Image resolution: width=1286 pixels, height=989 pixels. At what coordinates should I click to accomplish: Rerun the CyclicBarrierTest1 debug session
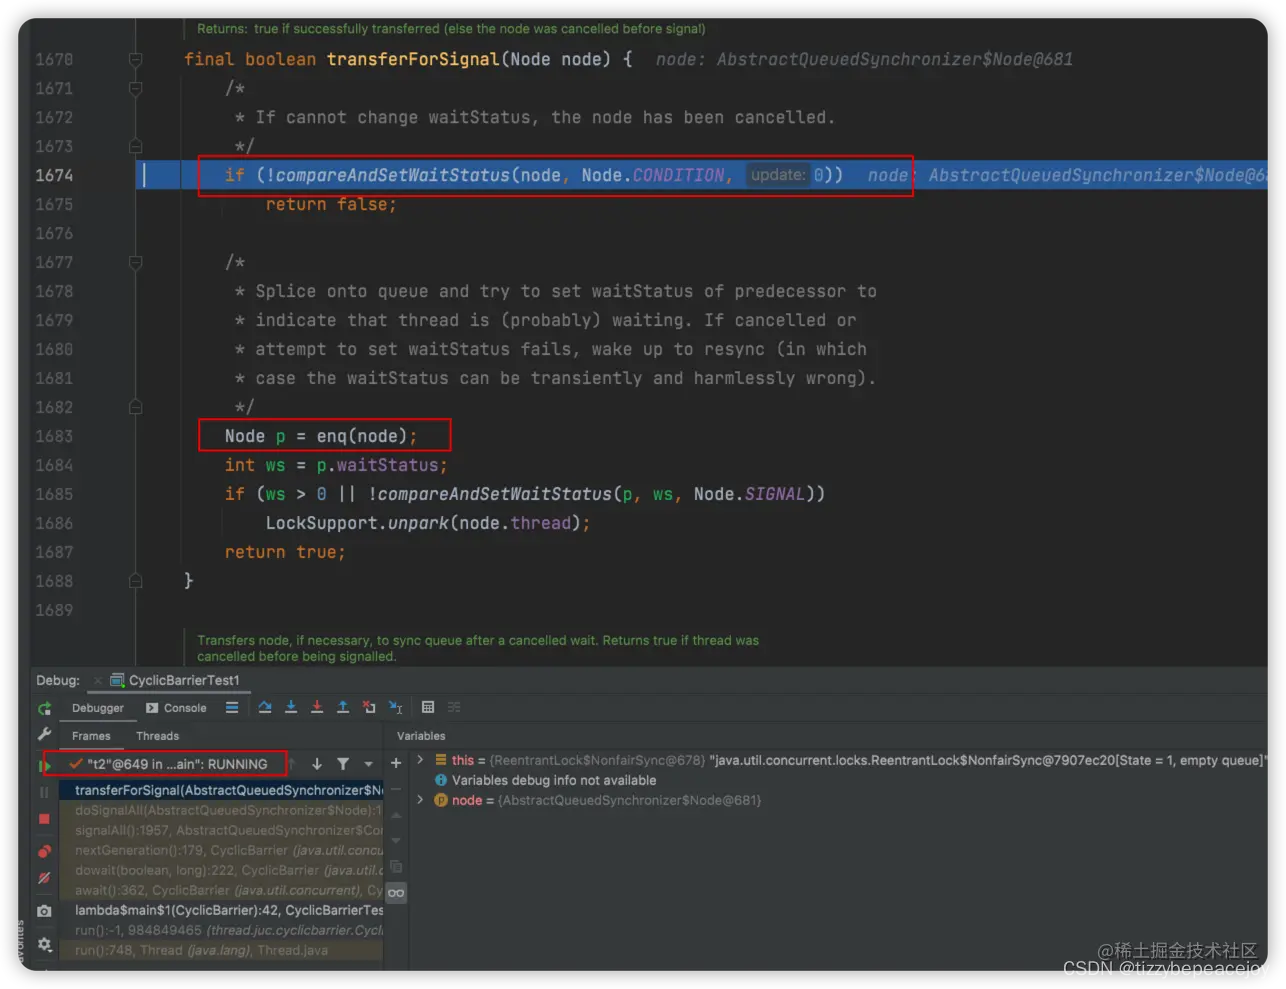pyautogui.click(x=44, y=708)
